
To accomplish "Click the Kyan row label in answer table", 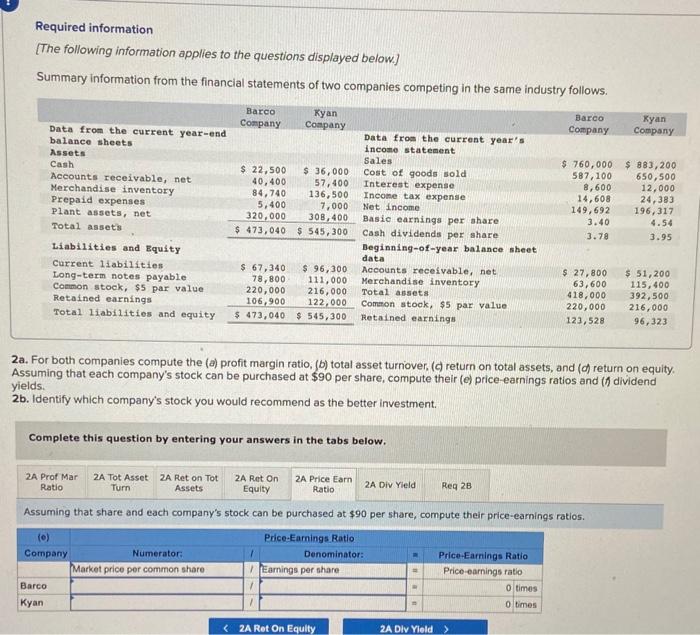I will [x=32, y=602].
